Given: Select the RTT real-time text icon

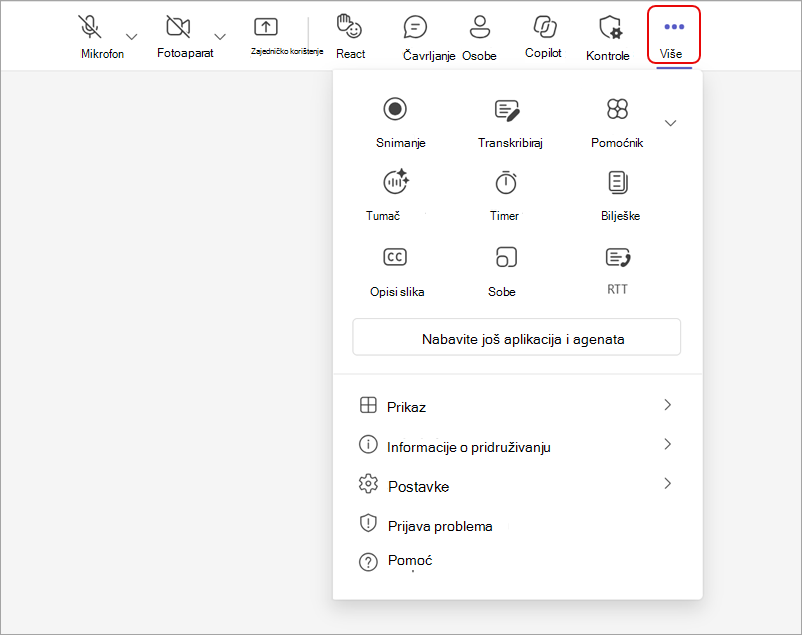Looking at the screenshot, I should click(618, 257).
